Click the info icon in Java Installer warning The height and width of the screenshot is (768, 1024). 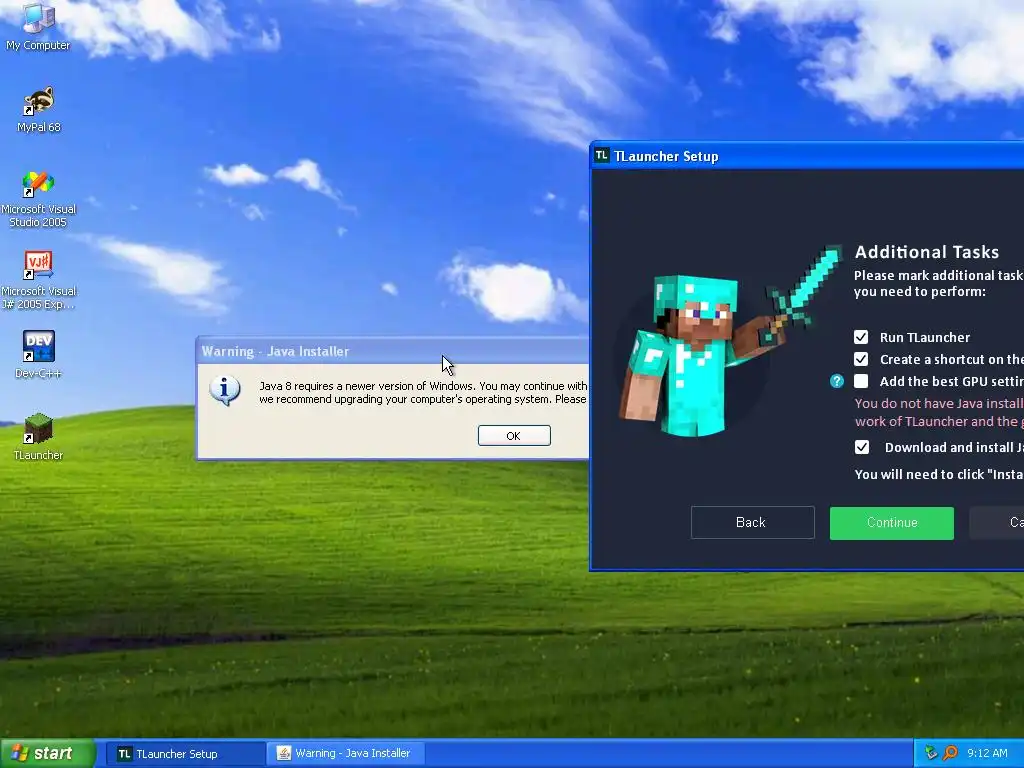point(225,390)
